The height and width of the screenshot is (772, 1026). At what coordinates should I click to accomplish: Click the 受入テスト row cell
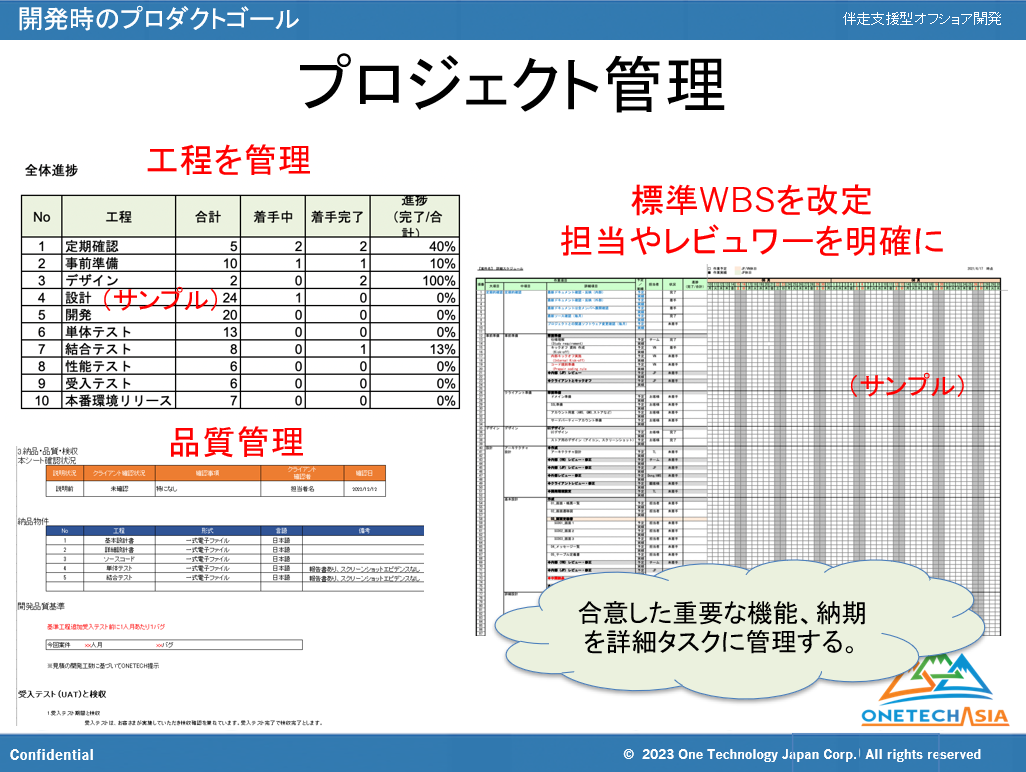pyautogui.click(x=118, y=383)
